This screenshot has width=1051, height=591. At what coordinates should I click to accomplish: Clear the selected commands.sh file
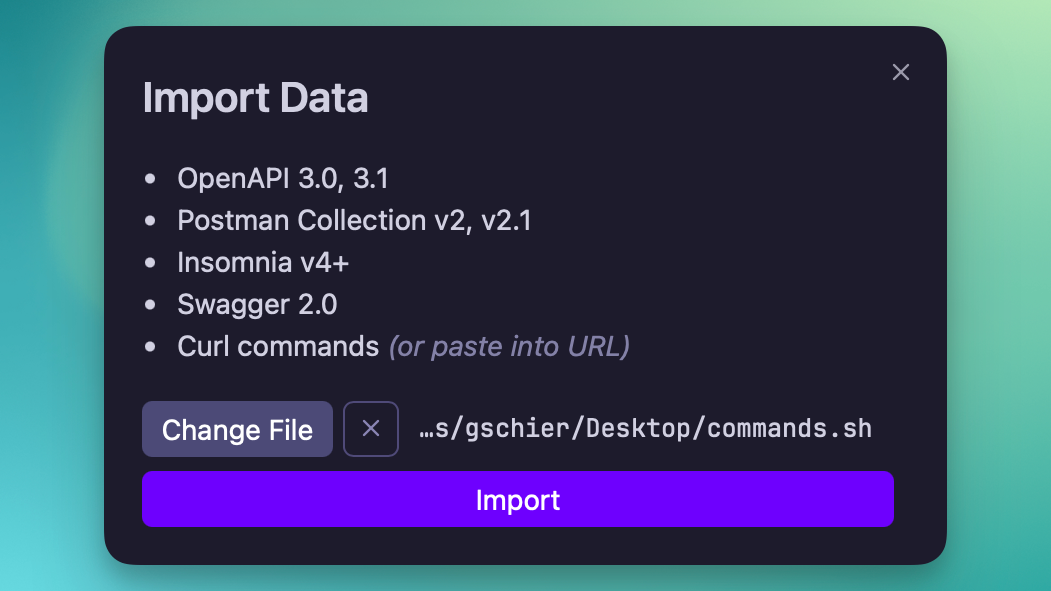click(x=371, y=429)
